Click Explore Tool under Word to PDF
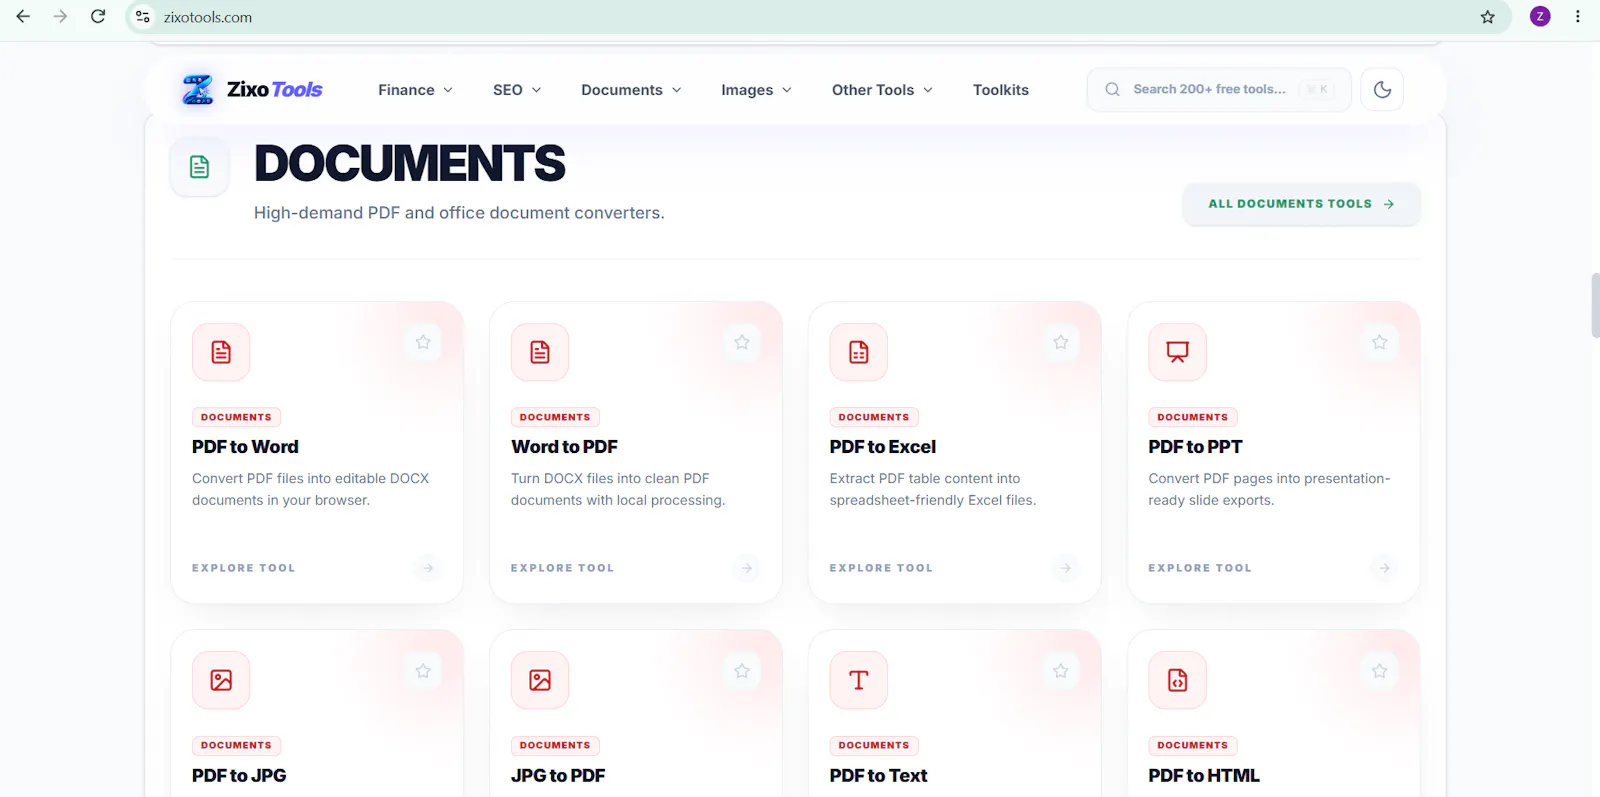Screen dimensions: 1600x797 click(x=563, y=568)
